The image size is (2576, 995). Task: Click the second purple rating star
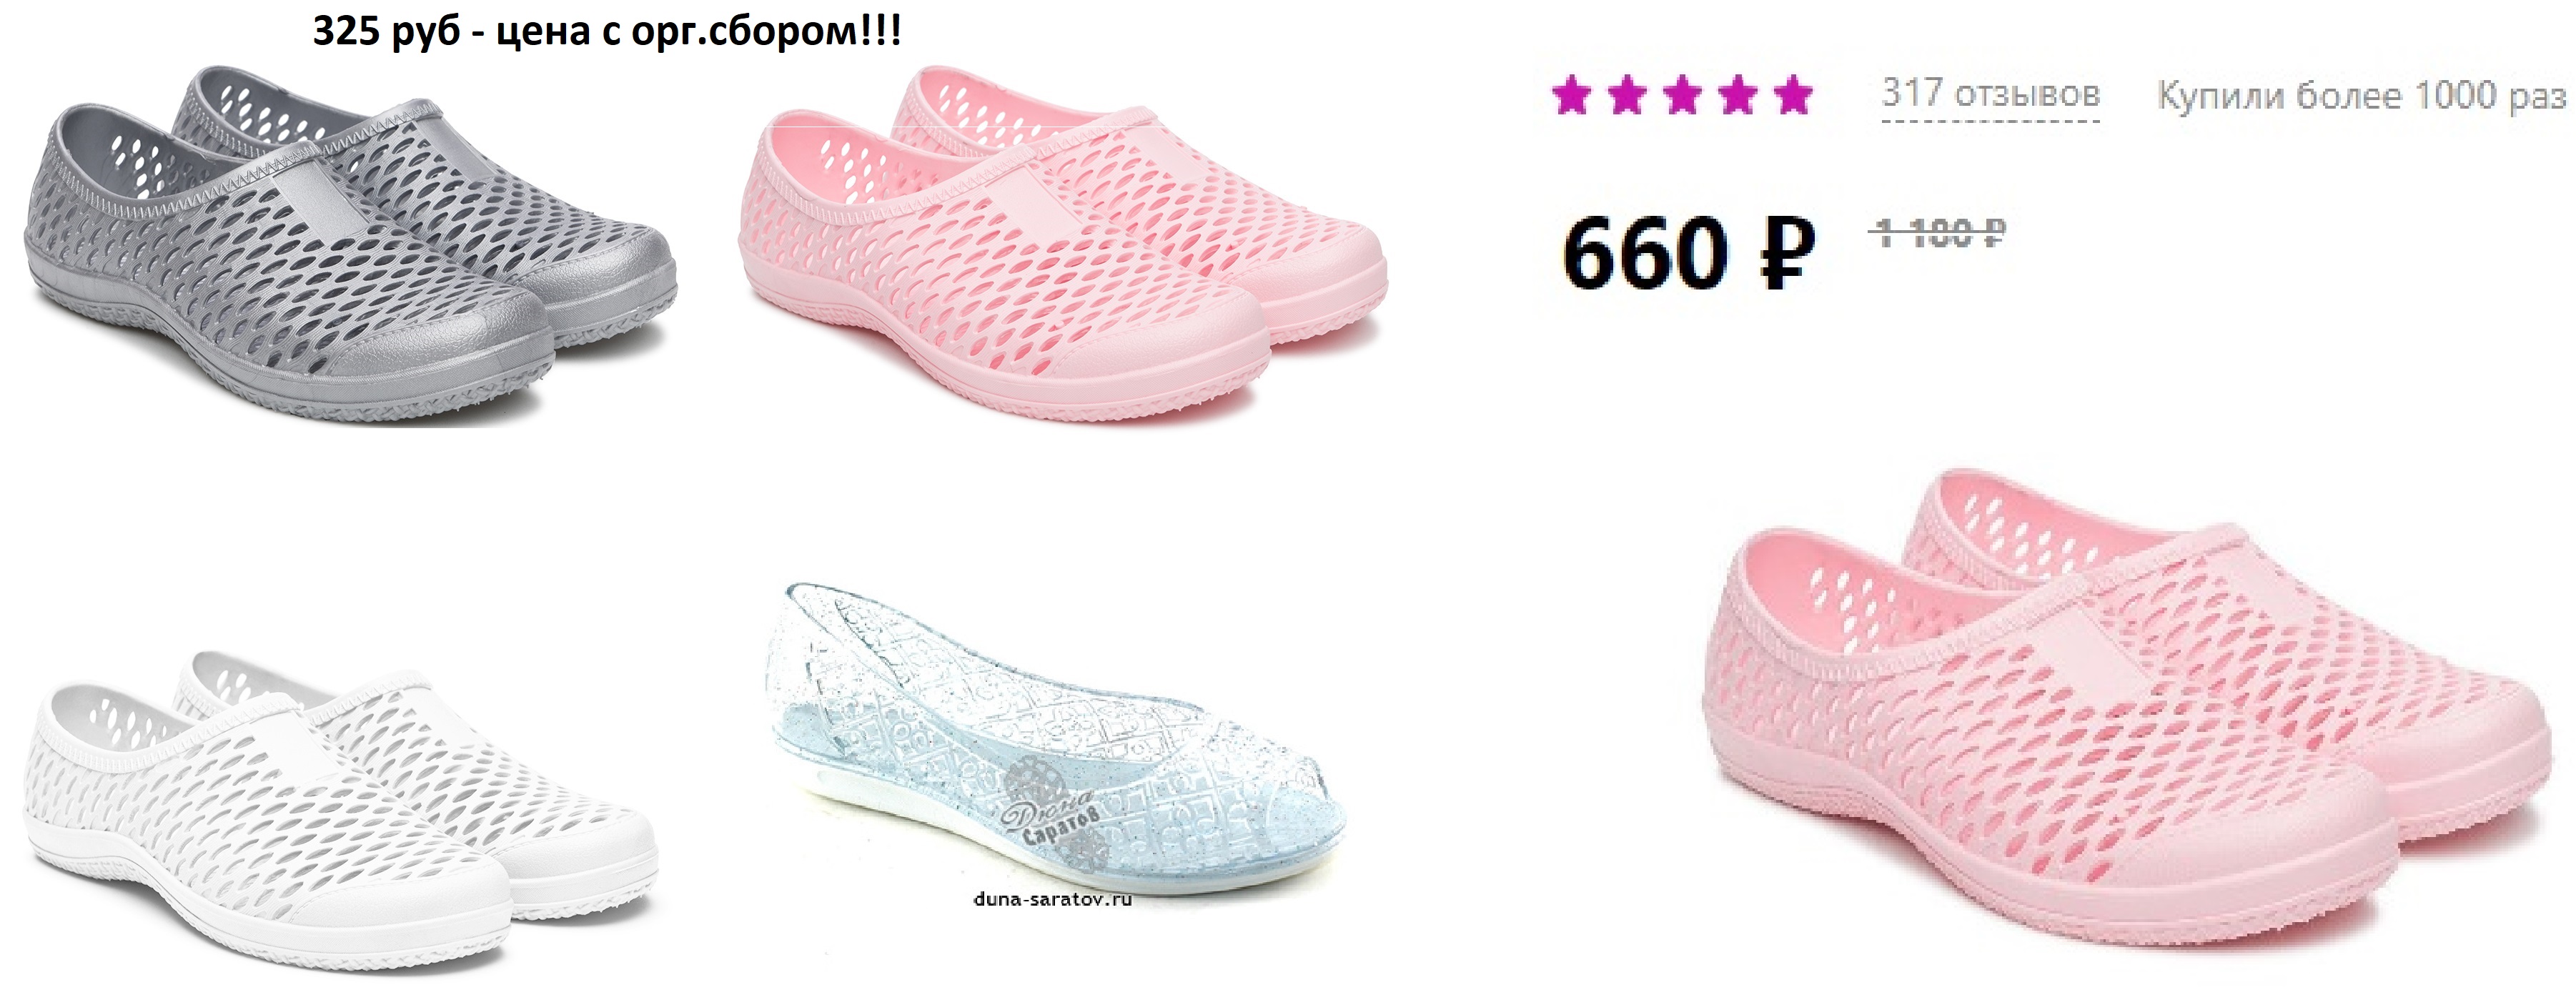click(x=1627, y=96)
